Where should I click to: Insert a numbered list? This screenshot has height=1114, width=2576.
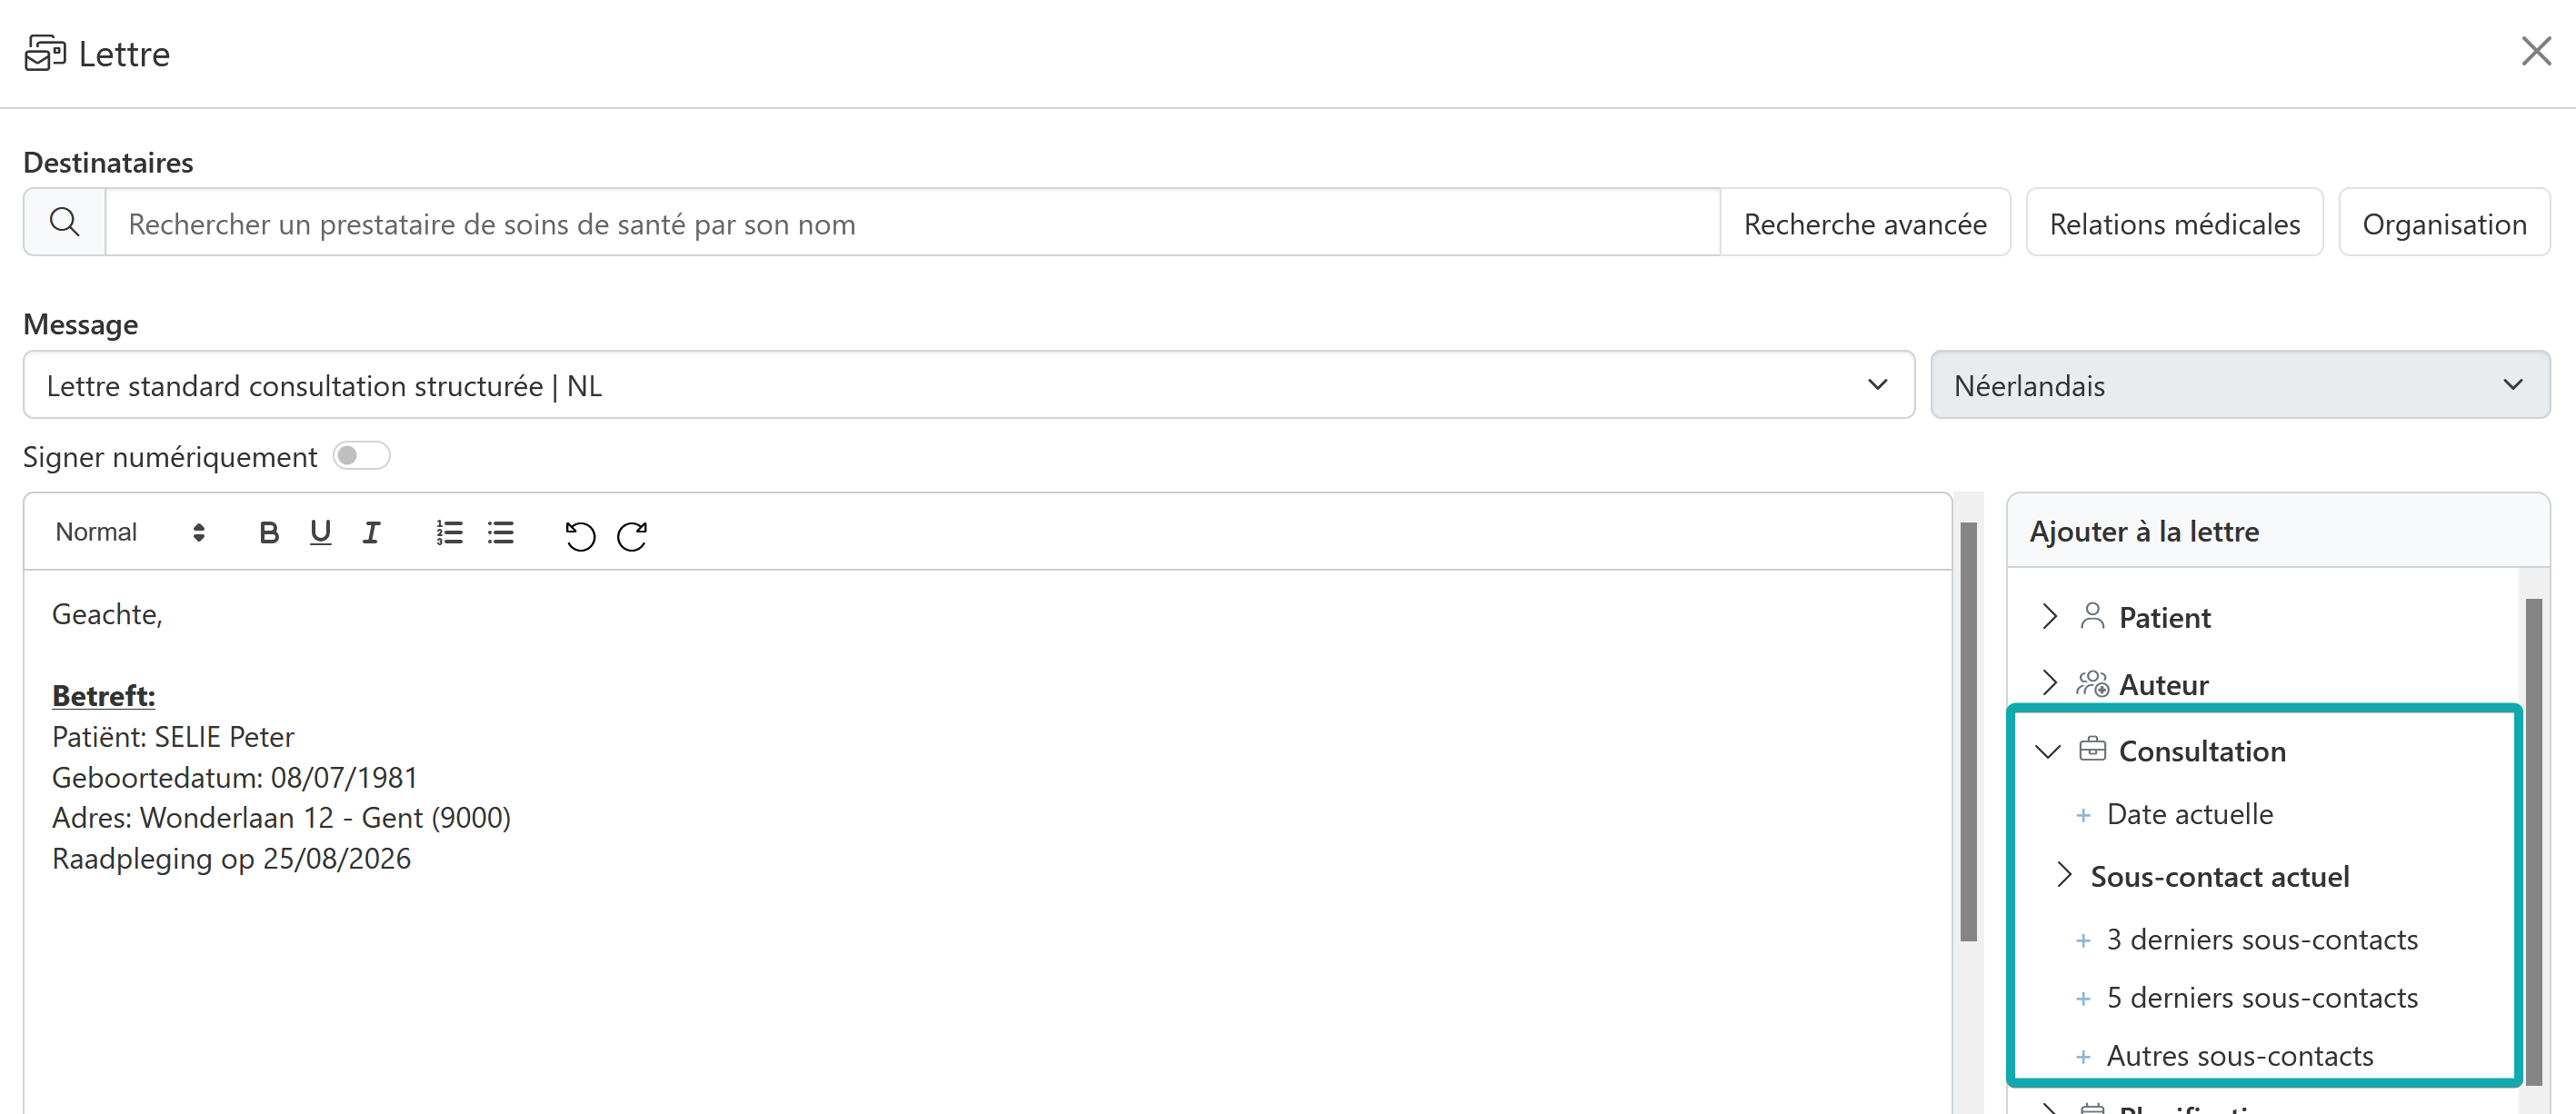coord(449,533)
